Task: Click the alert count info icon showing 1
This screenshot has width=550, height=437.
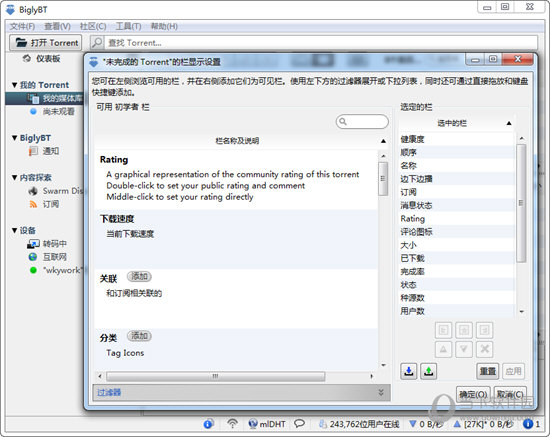Action: [x=531, y=424]
